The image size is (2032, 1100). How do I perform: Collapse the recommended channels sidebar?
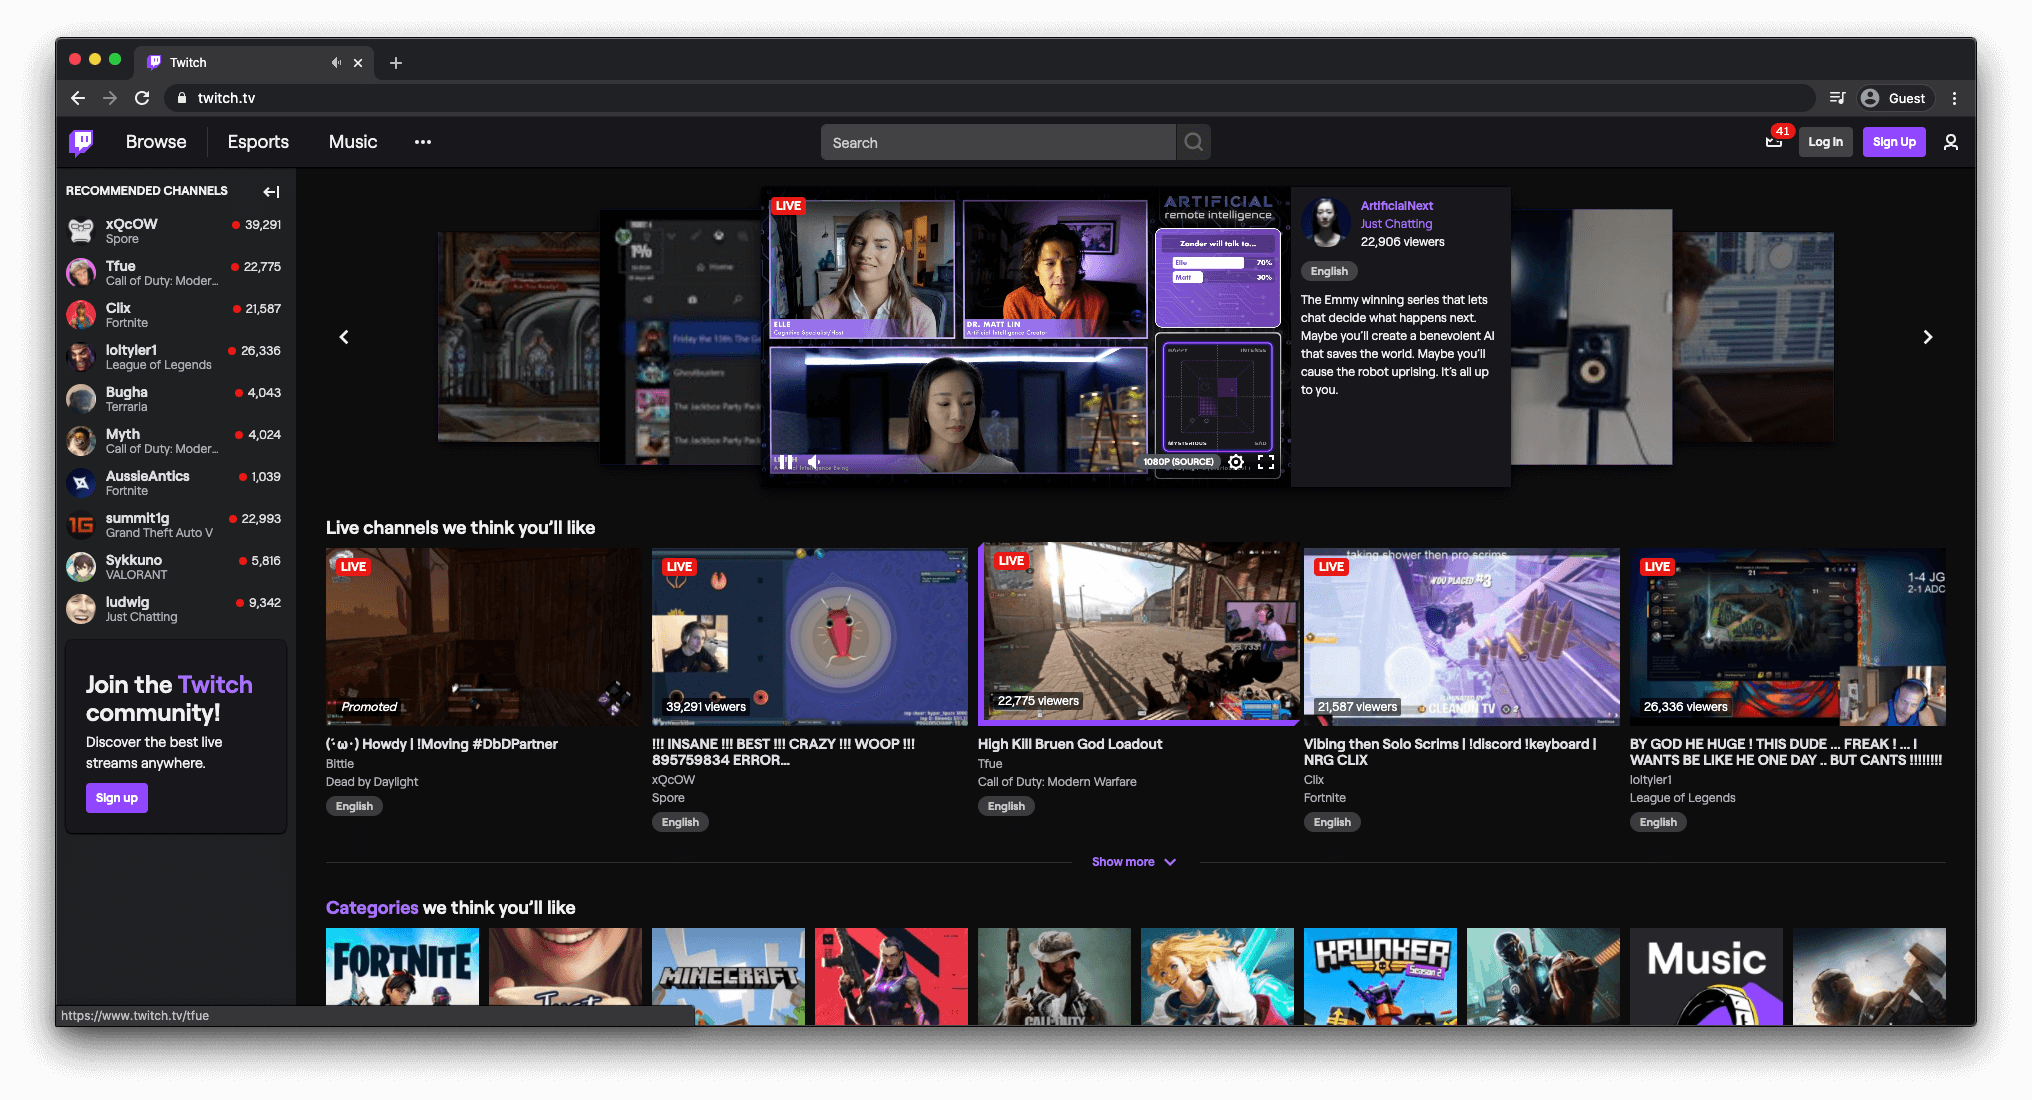(271, 192)
